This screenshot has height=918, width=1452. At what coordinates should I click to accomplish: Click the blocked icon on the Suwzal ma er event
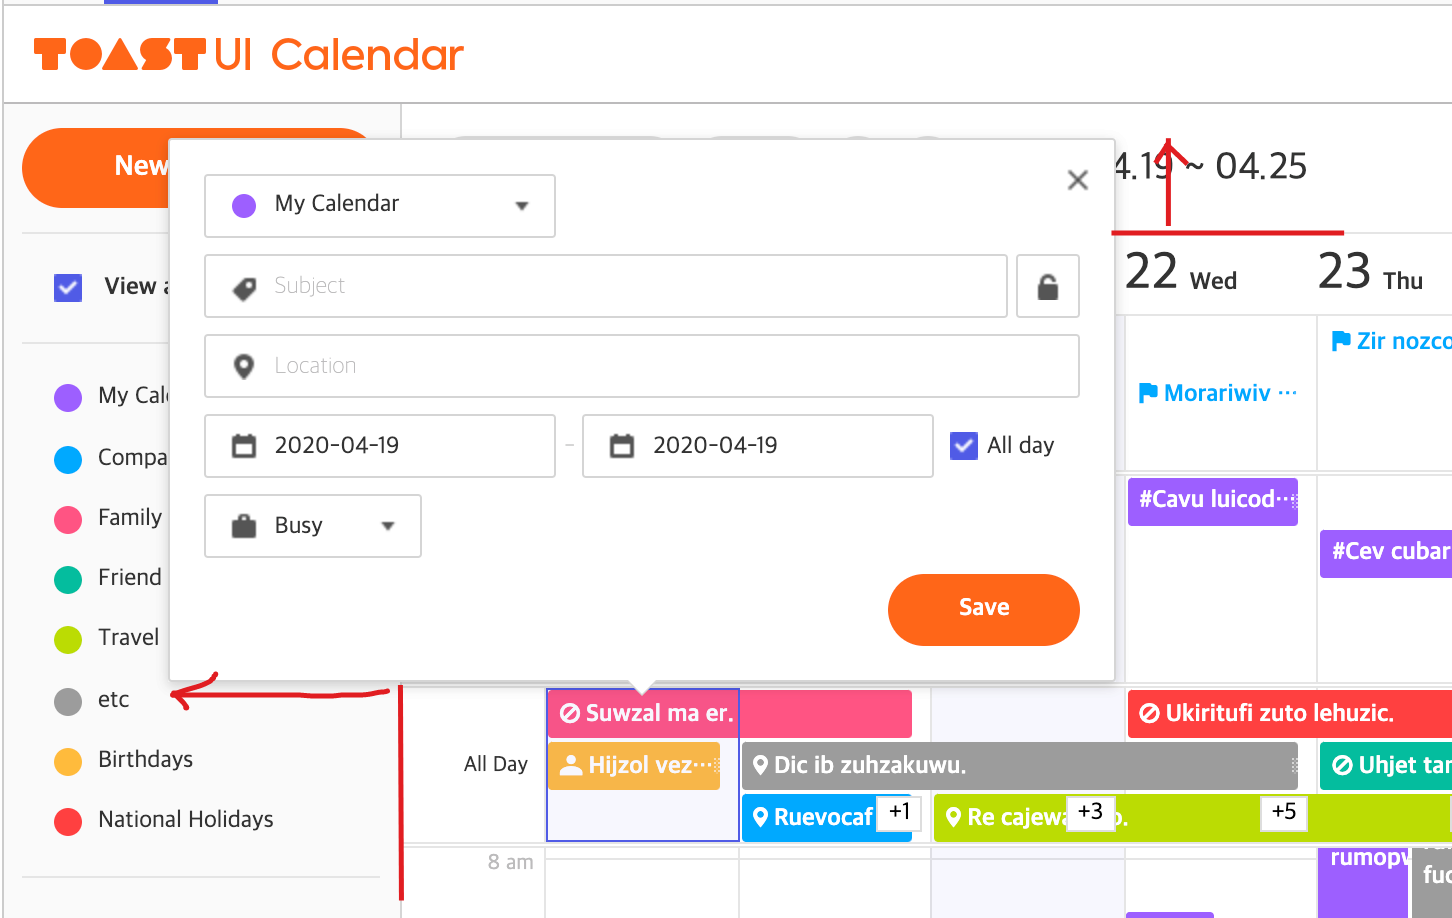point(569,713)
